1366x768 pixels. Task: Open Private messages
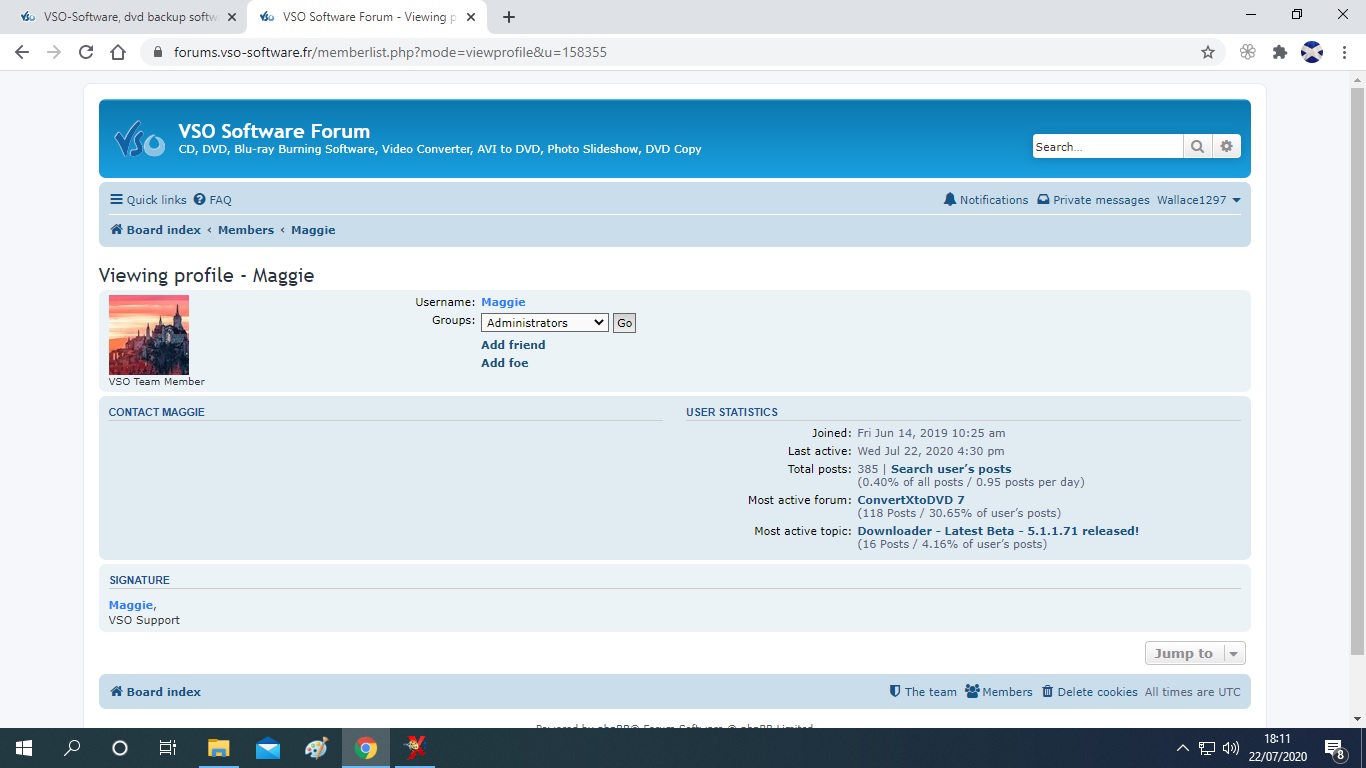(x=1094, y=200)
